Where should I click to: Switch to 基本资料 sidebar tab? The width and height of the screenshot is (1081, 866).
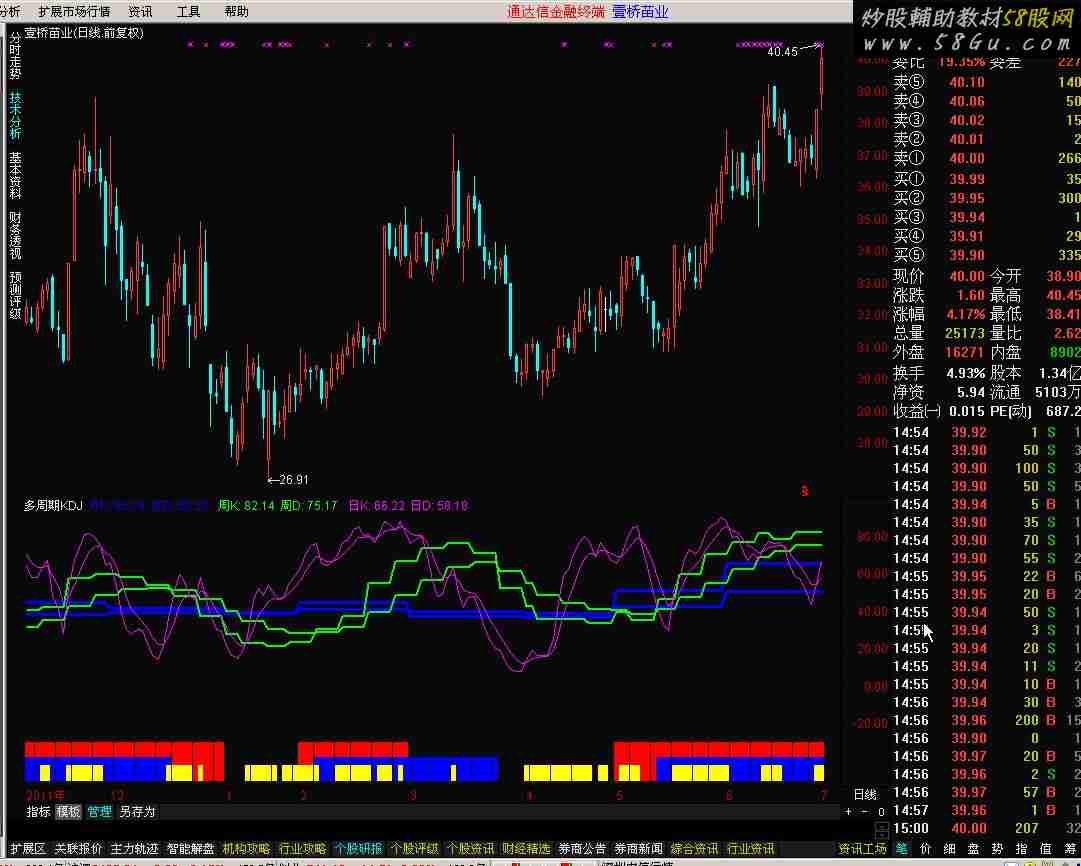(15, 175)
